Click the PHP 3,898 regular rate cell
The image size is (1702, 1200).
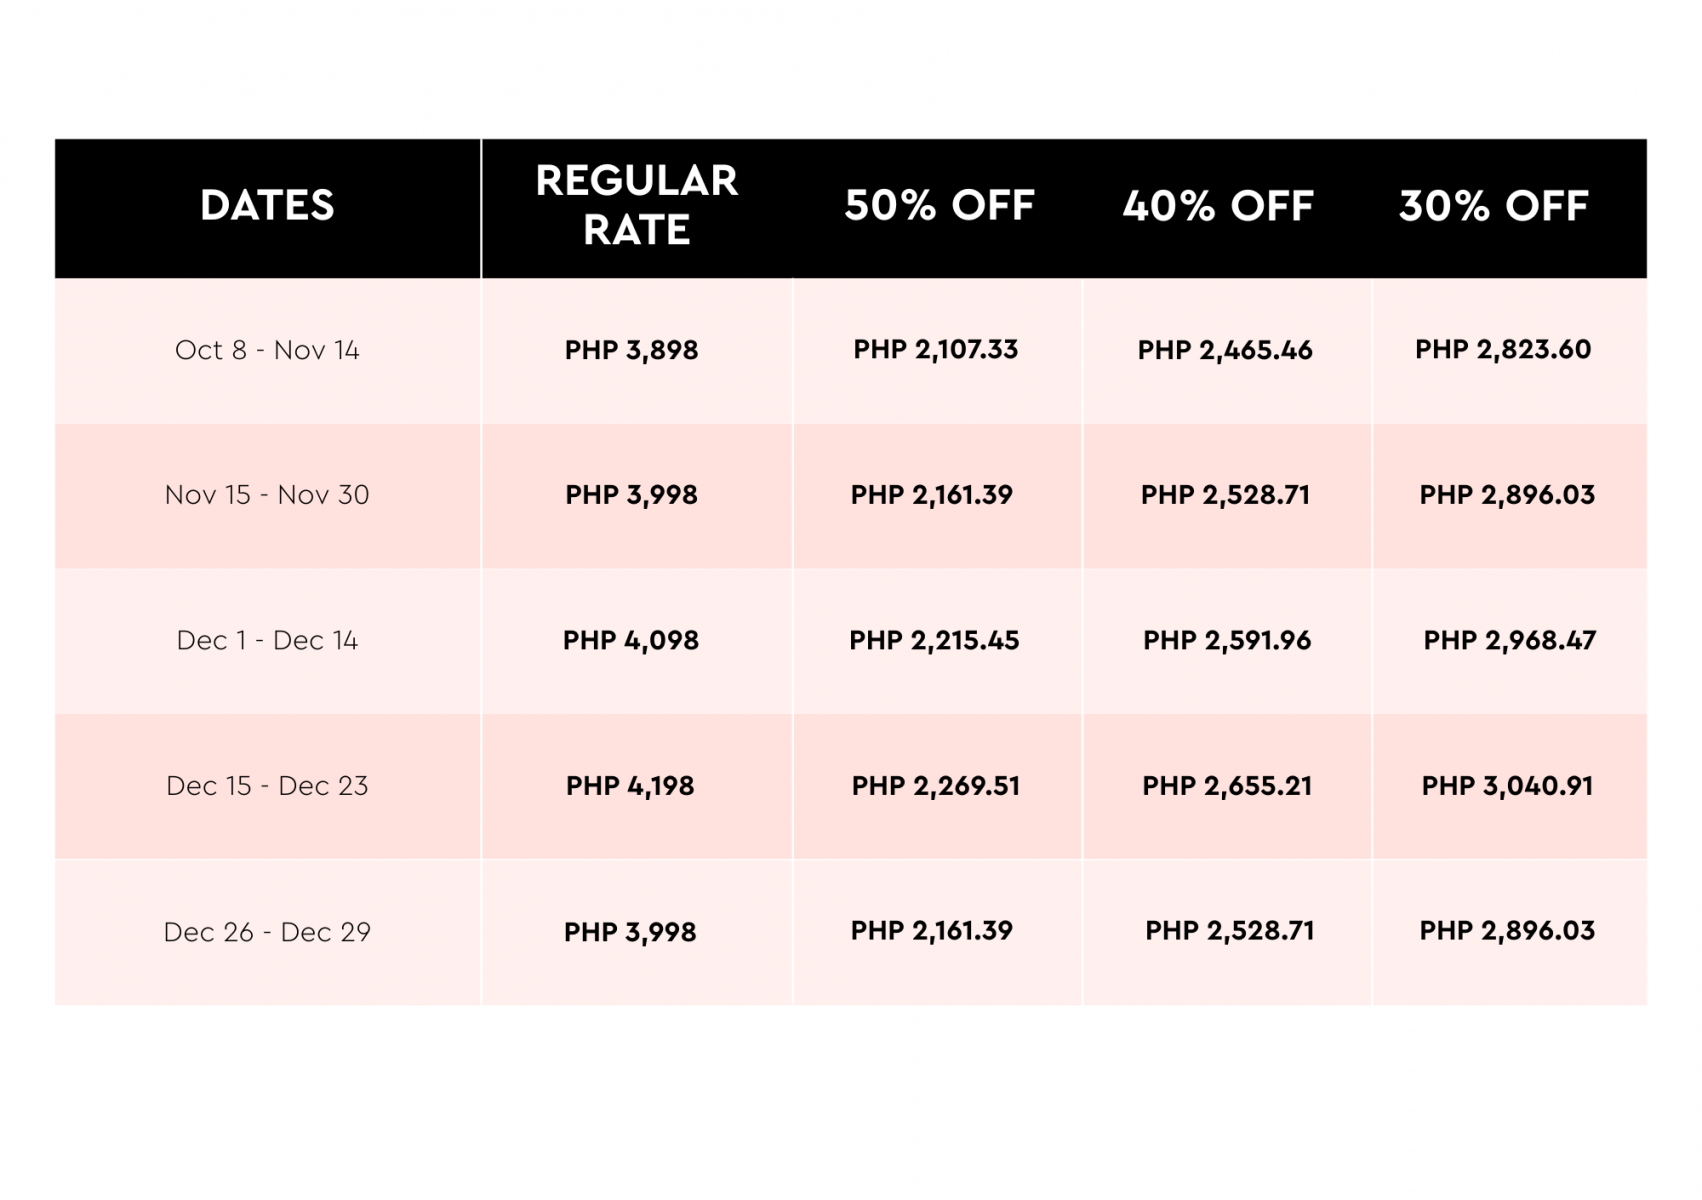pyautogui.click(x=631, y=350)
